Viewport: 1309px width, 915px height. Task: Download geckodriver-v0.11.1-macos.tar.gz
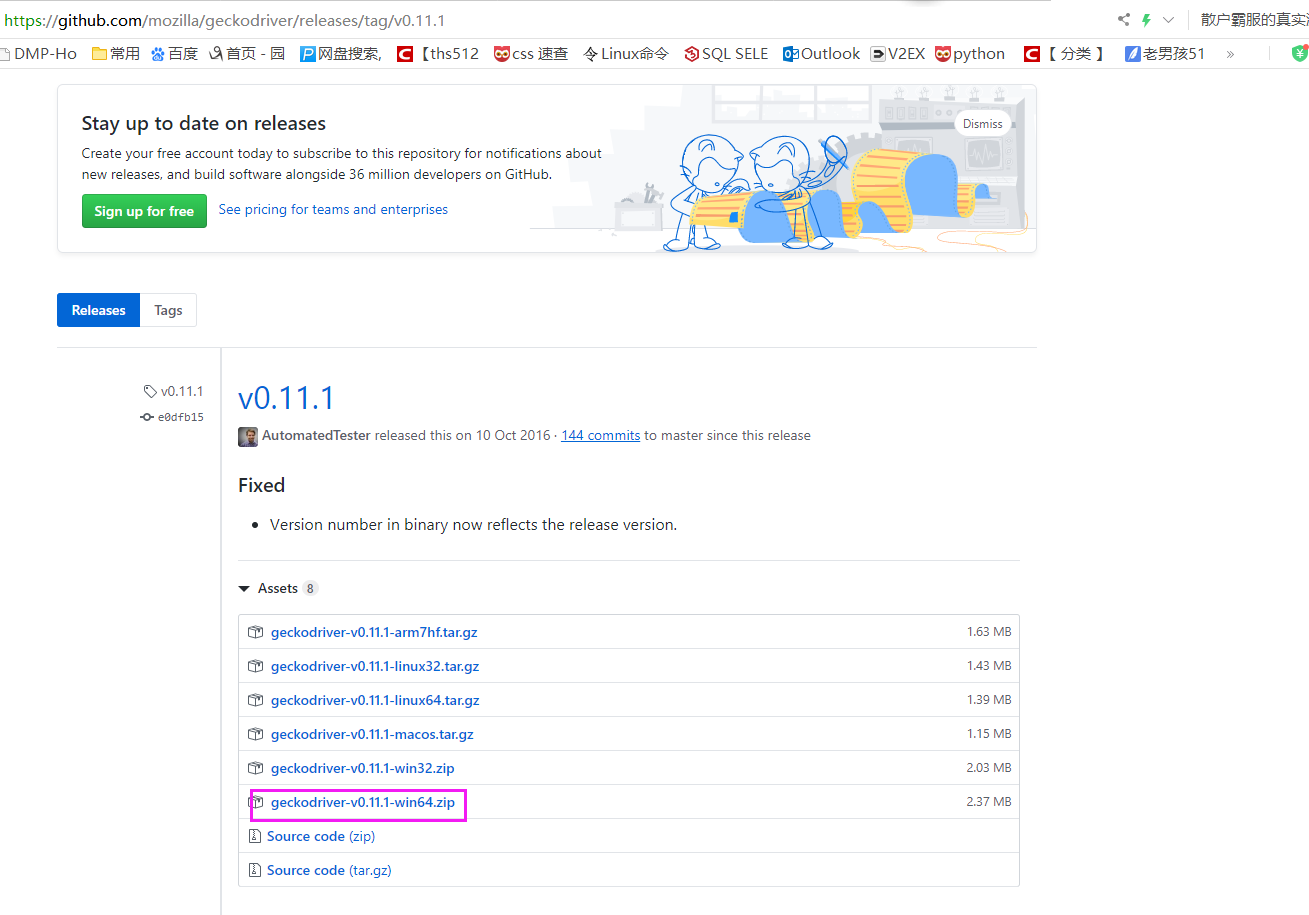372,734
